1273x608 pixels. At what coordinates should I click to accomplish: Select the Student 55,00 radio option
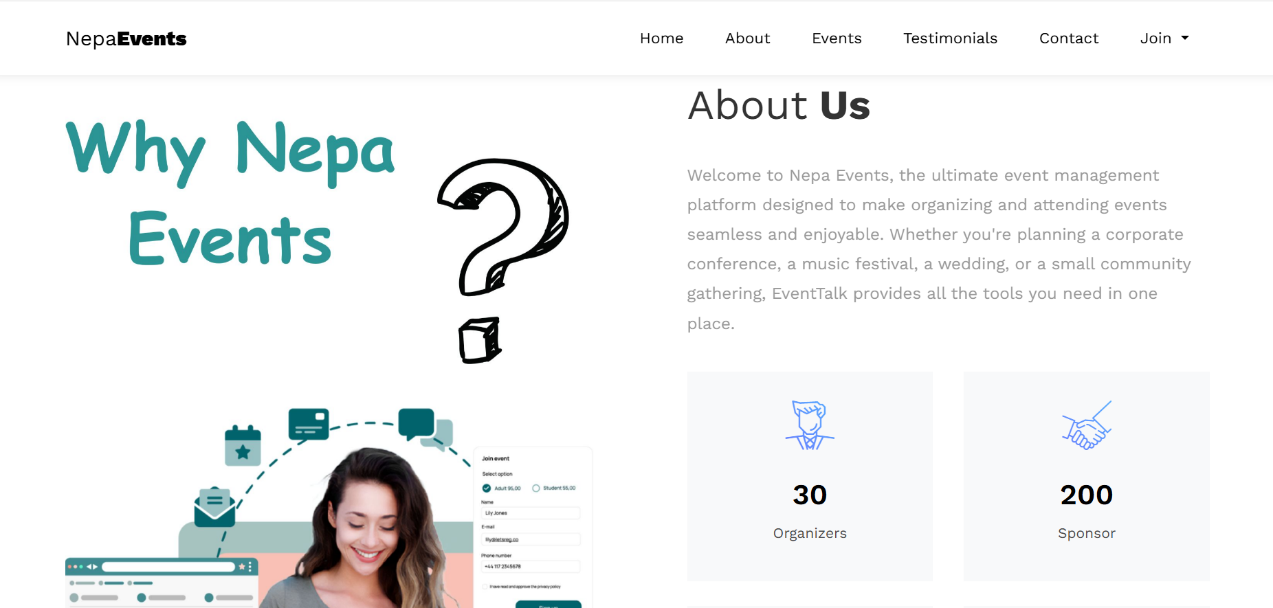pyautogui.click(x=536, y=488)
